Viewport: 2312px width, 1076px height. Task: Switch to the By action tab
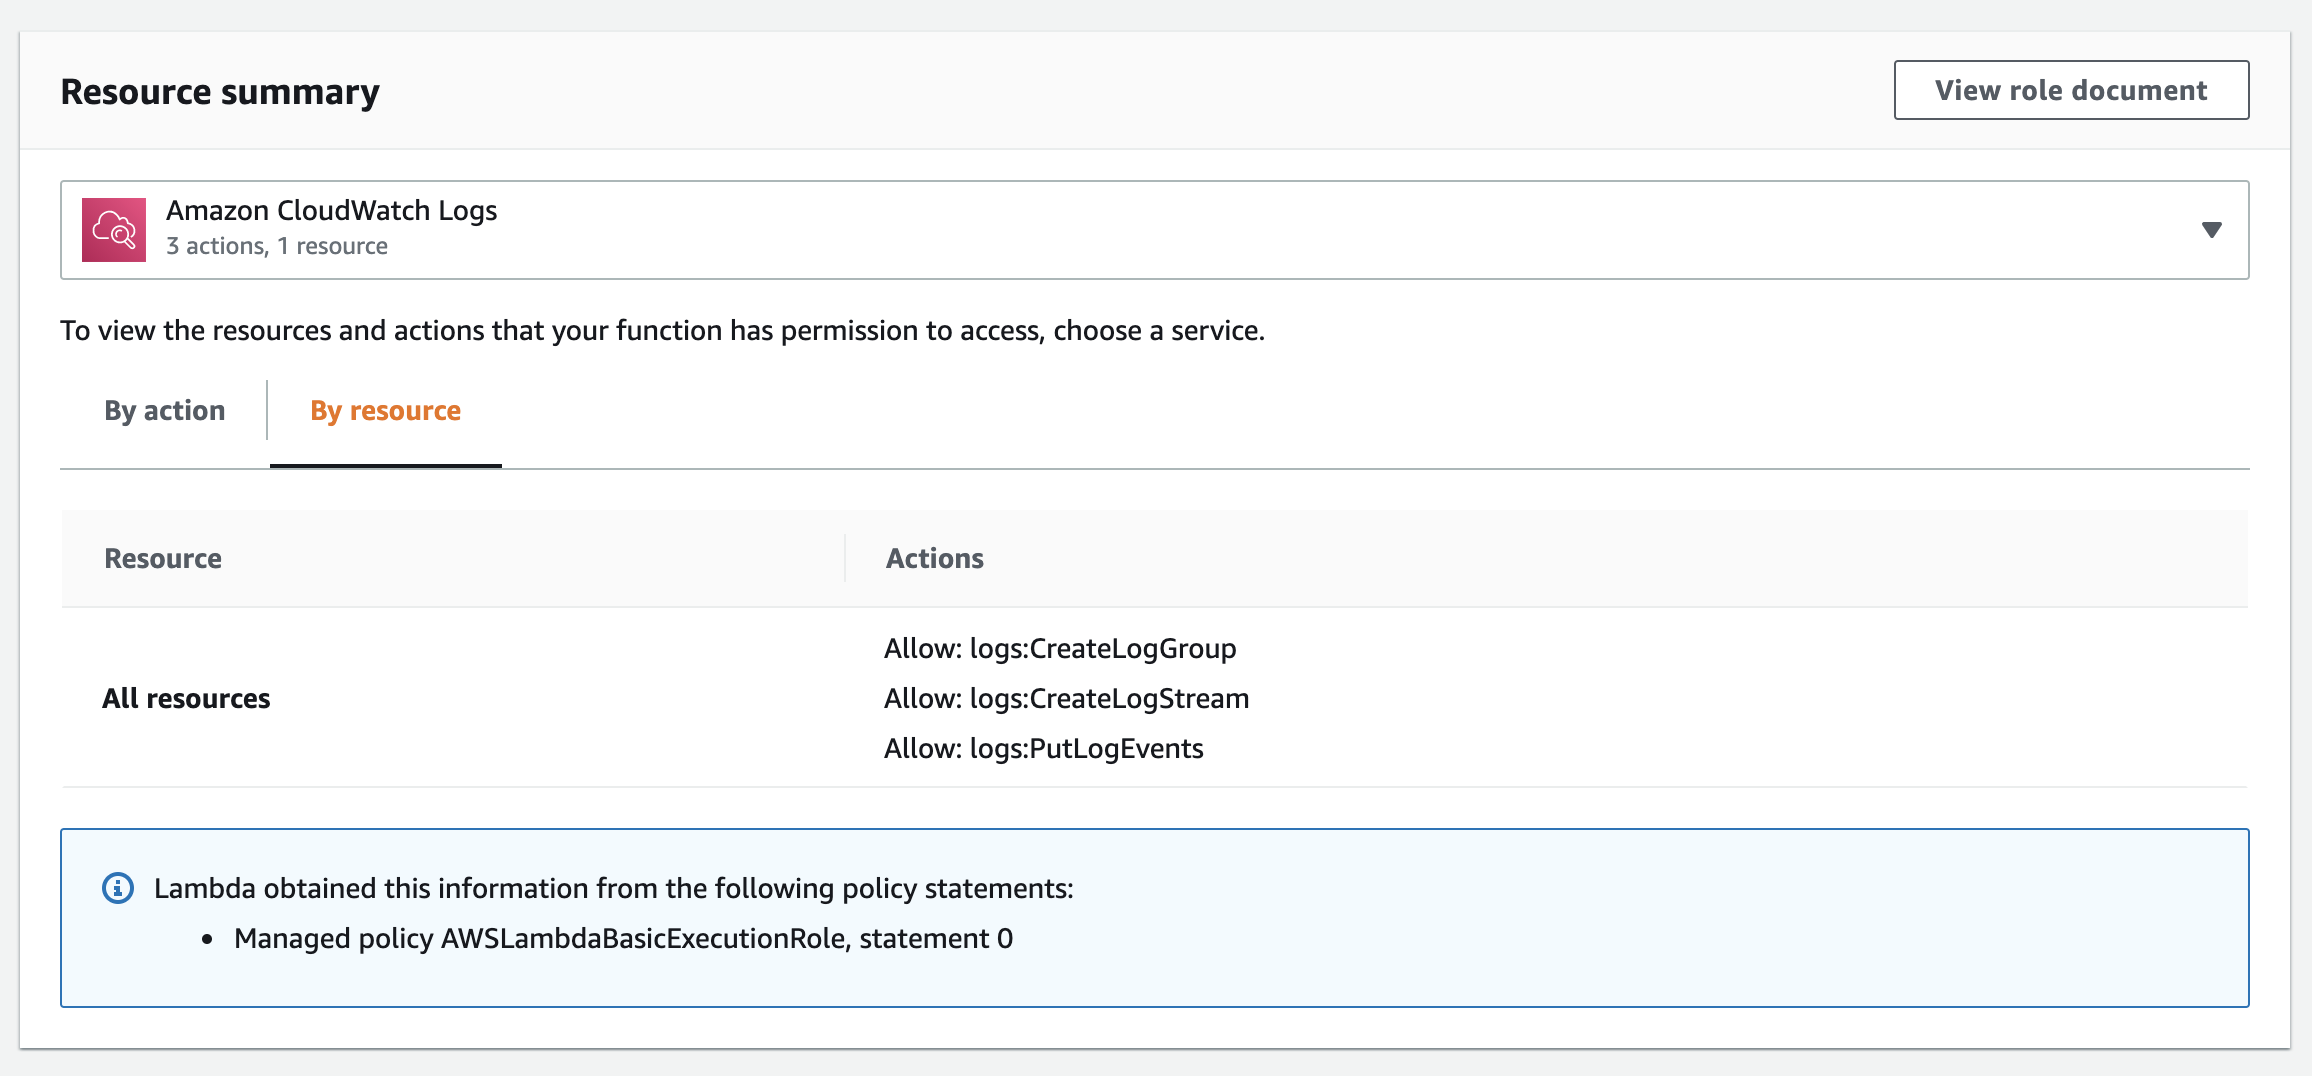tap(165, 411)
